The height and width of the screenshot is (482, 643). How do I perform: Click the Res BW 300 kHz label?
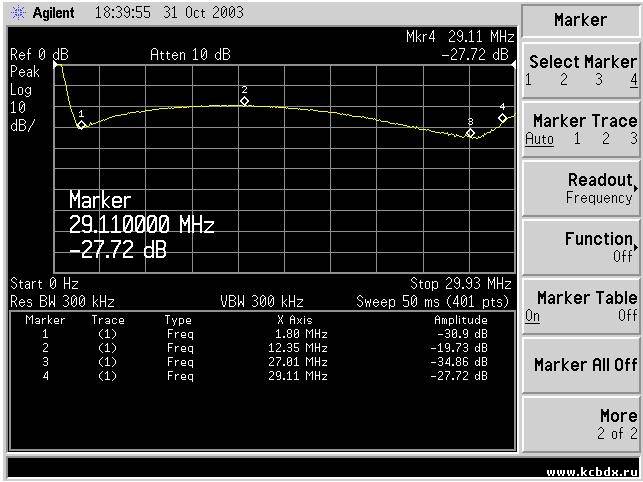point(62,302)
